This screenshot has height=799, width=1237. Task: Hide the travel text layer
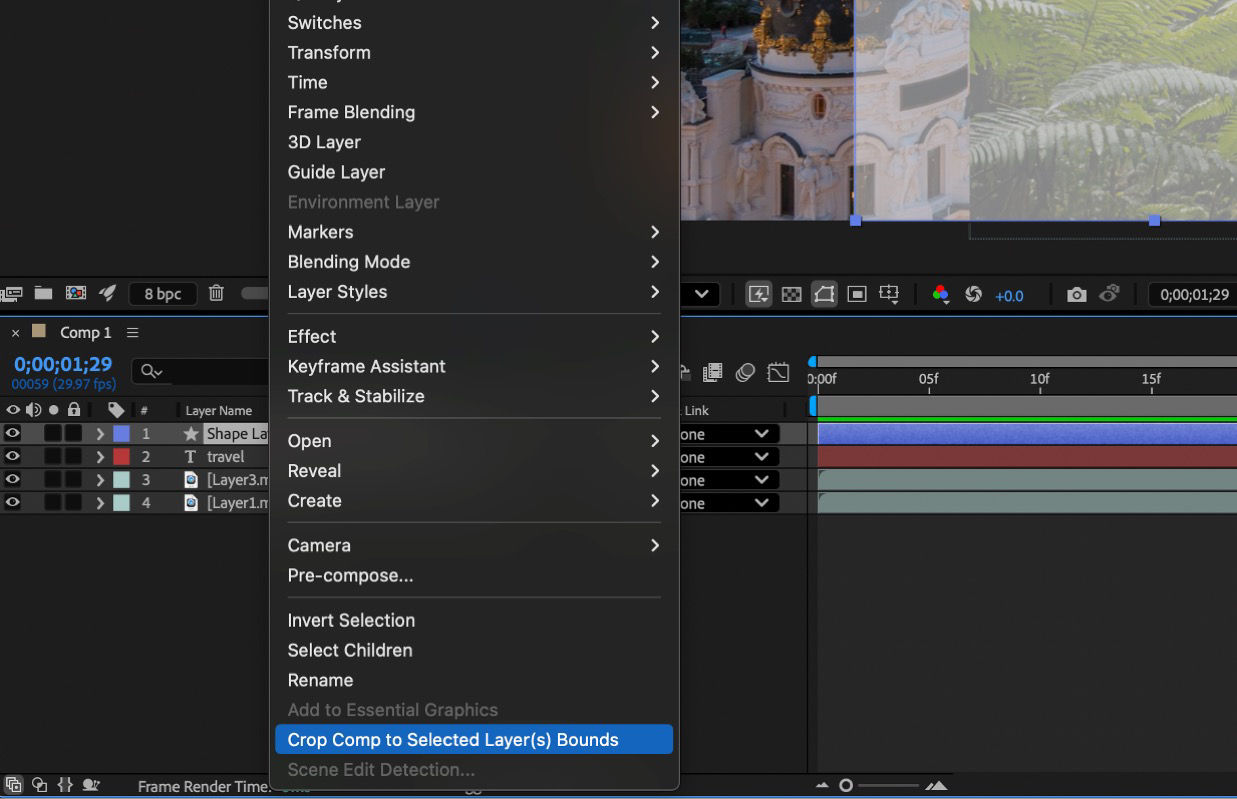point(13,457)
